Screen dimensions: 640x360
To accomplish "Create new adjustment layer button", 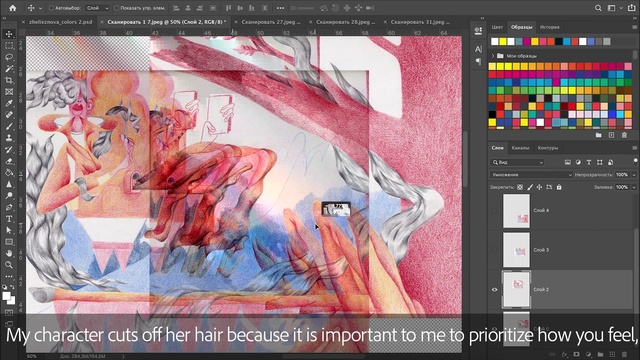I will pos(589,354).
